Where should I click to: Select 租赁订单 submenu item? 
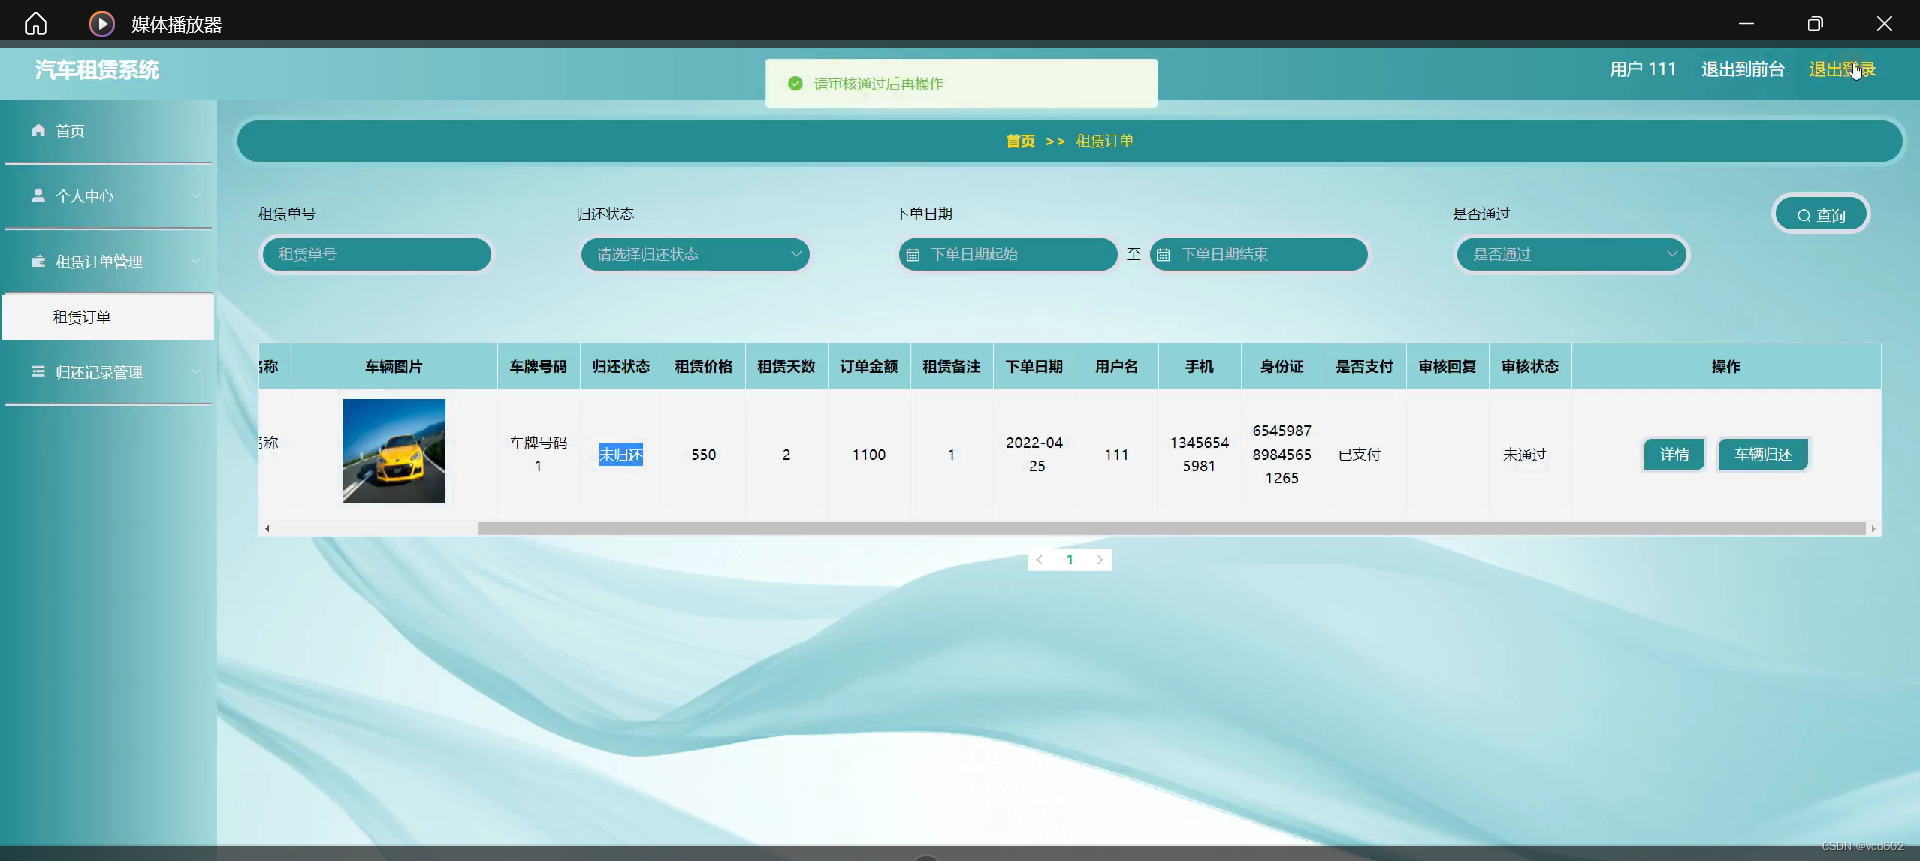(108, 317)
